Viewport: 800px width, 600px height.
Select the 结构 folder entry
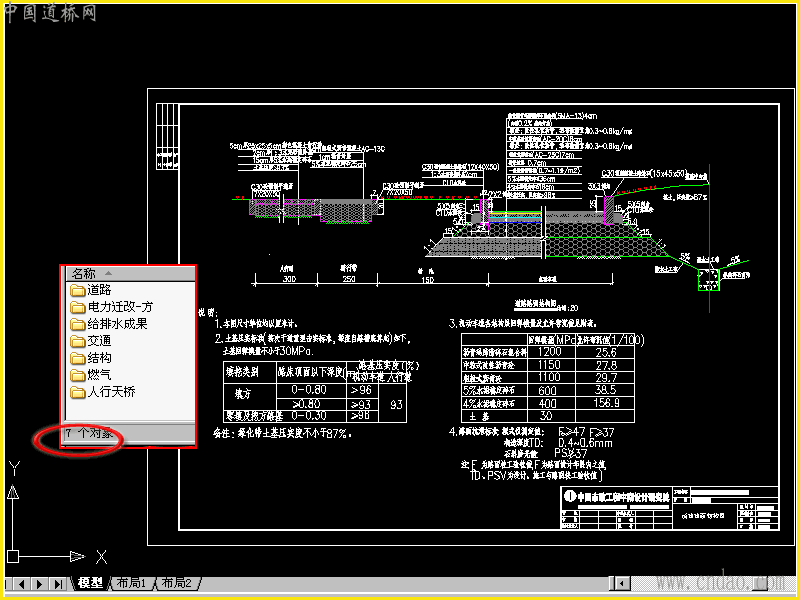(x=91, y=358)
